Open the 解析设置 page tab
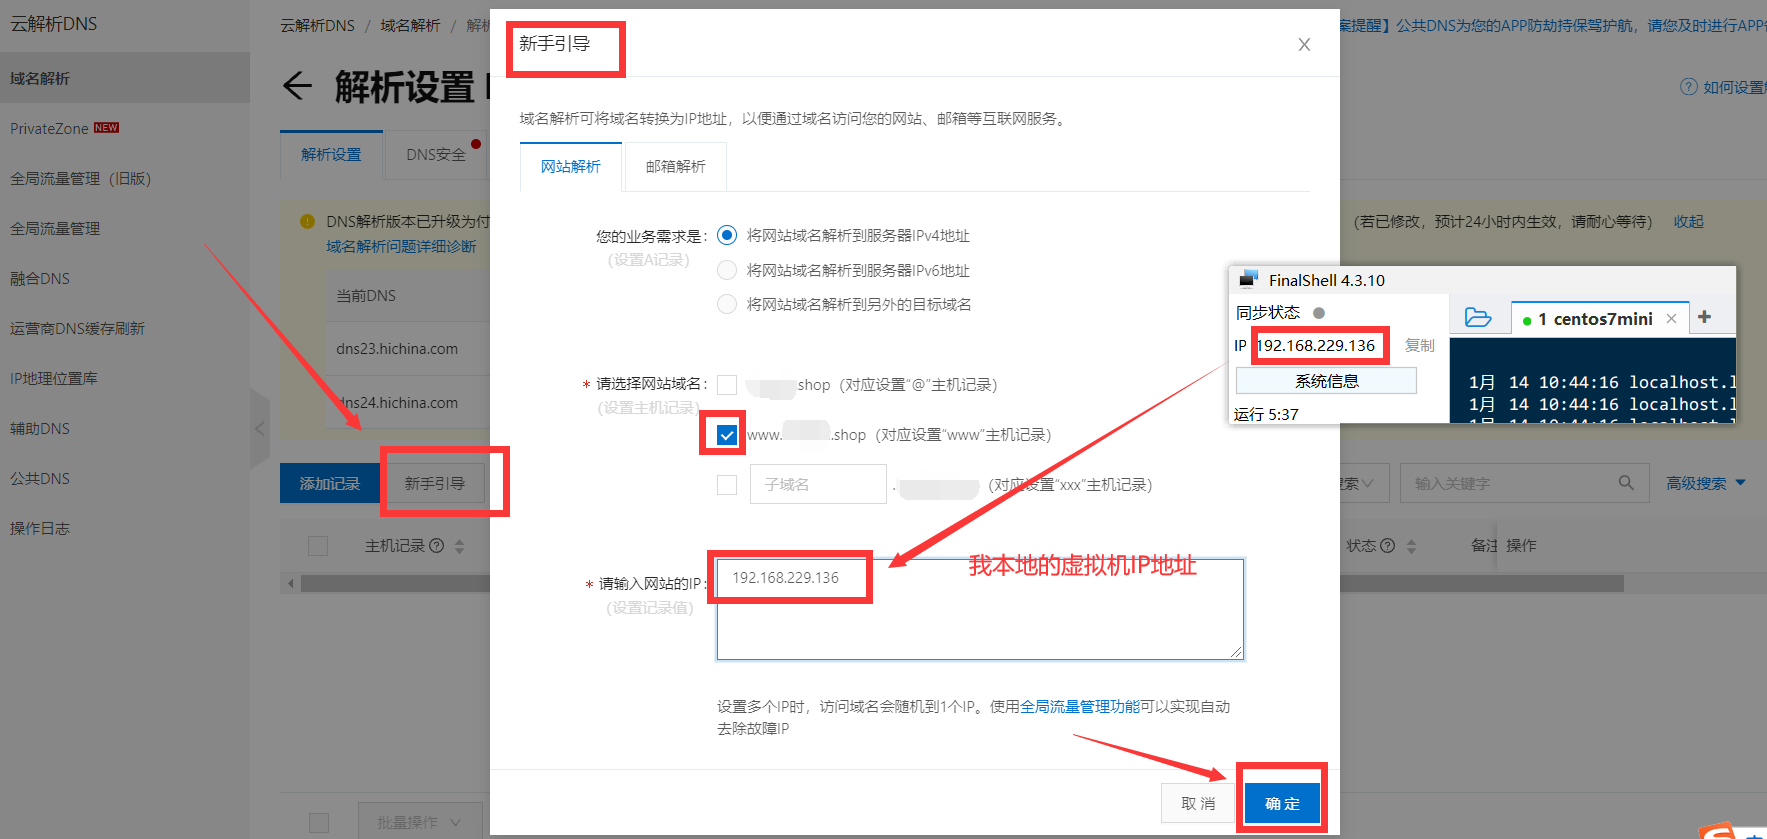 coord(331,155)
